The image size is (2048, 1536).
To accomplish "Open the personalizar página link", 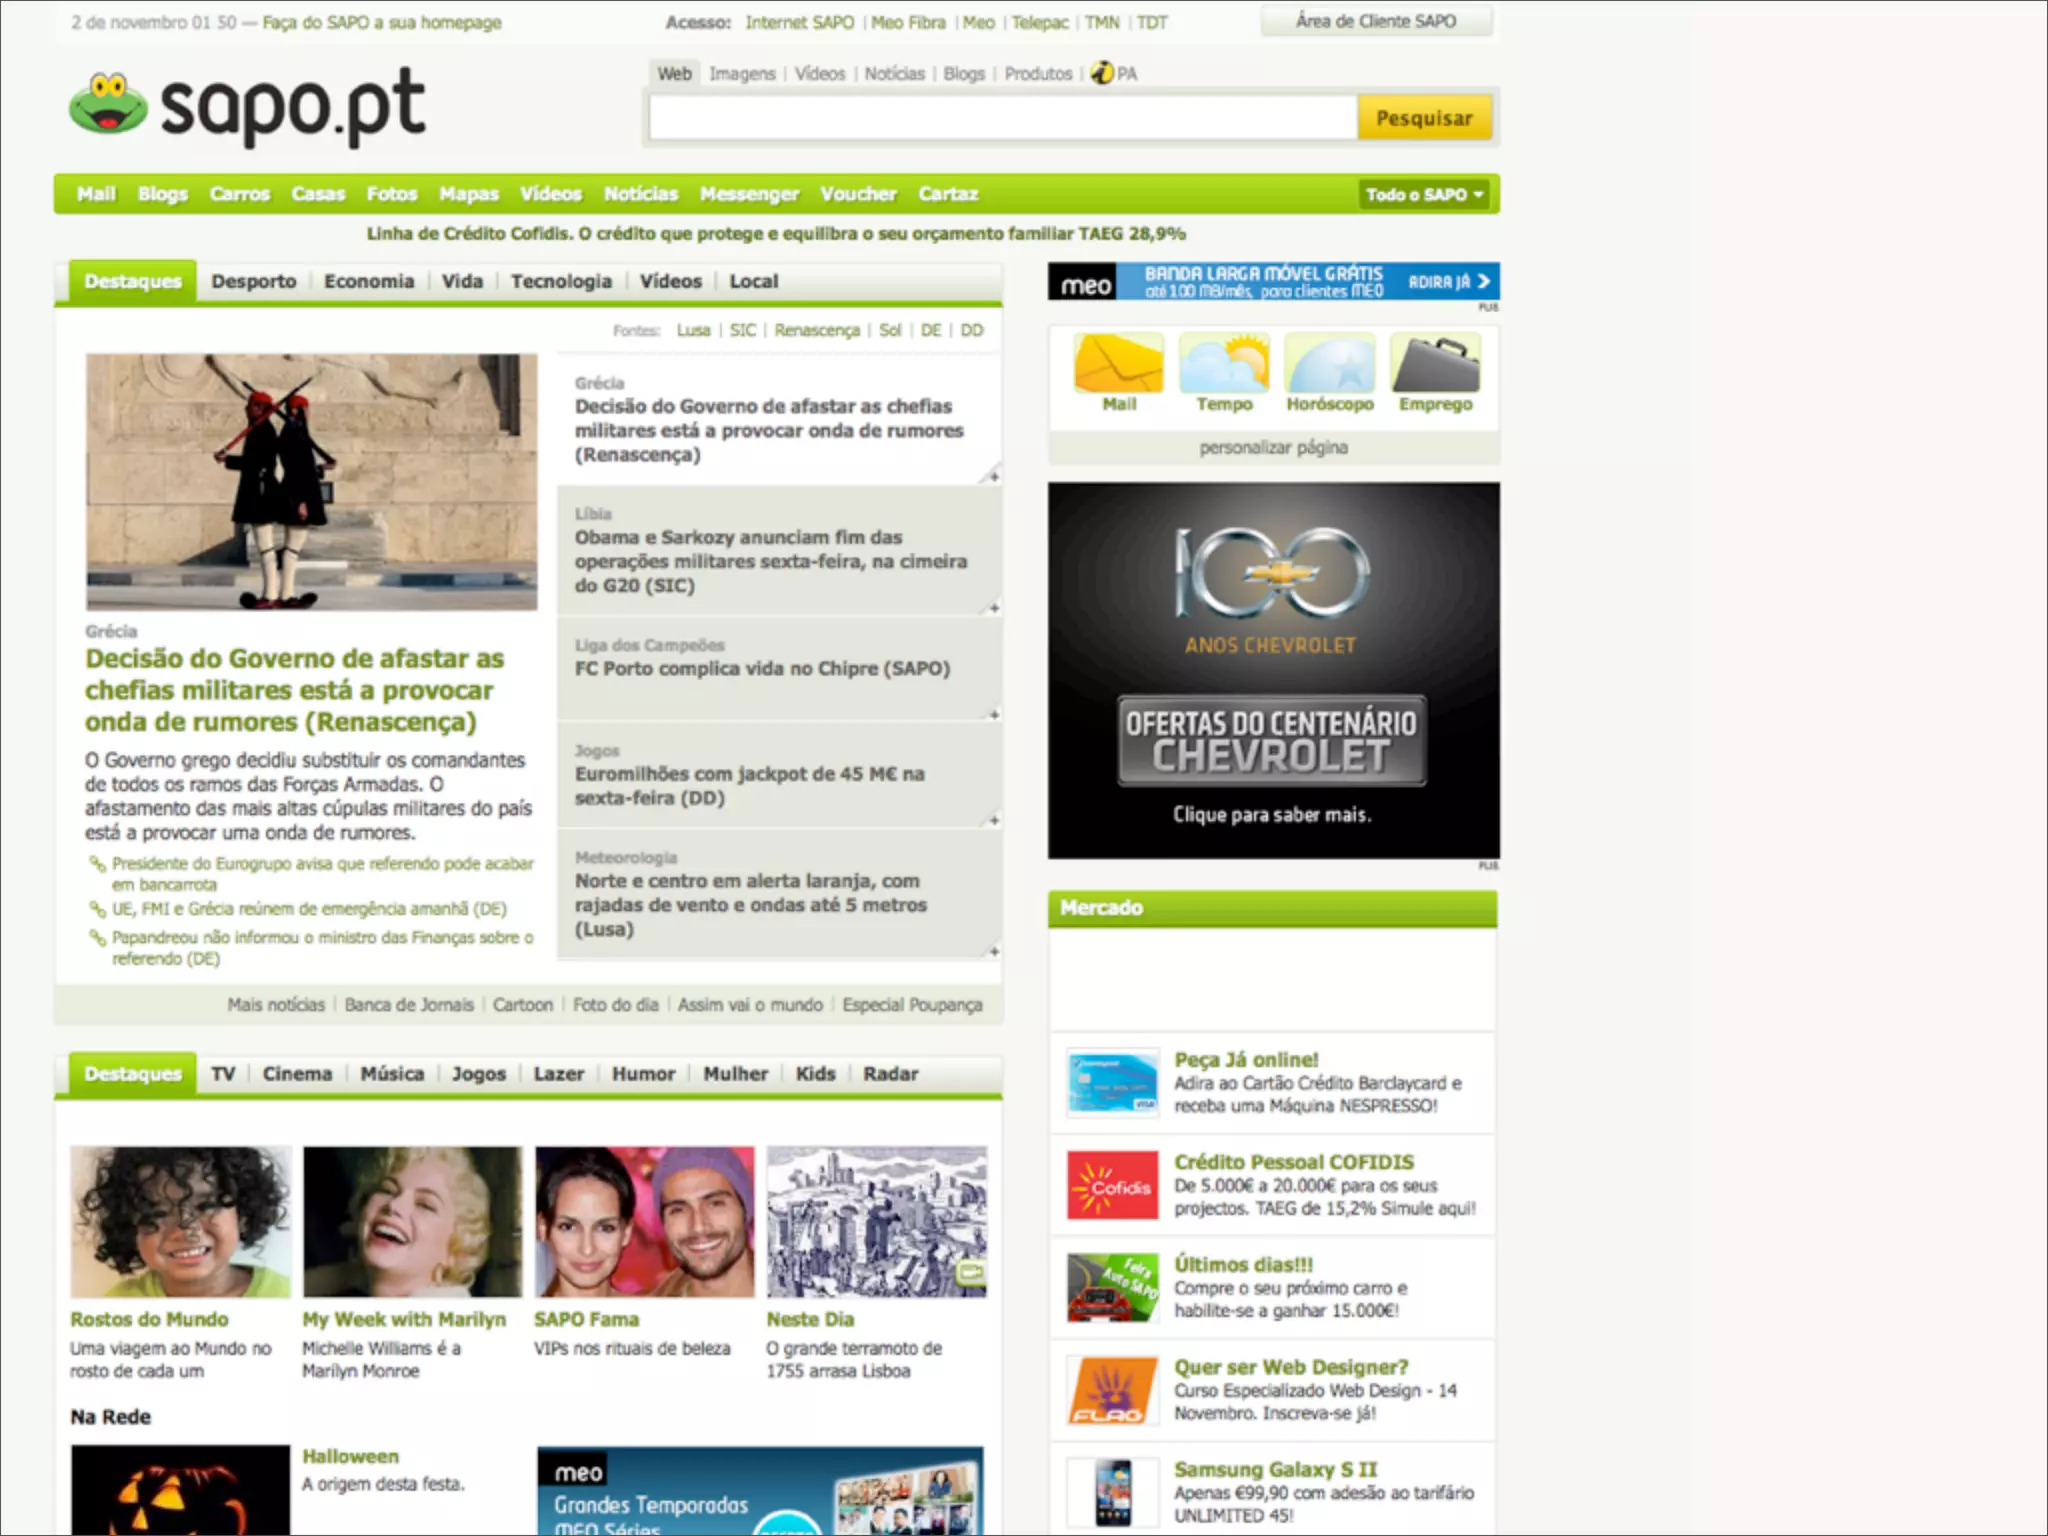I will 1273,448.
